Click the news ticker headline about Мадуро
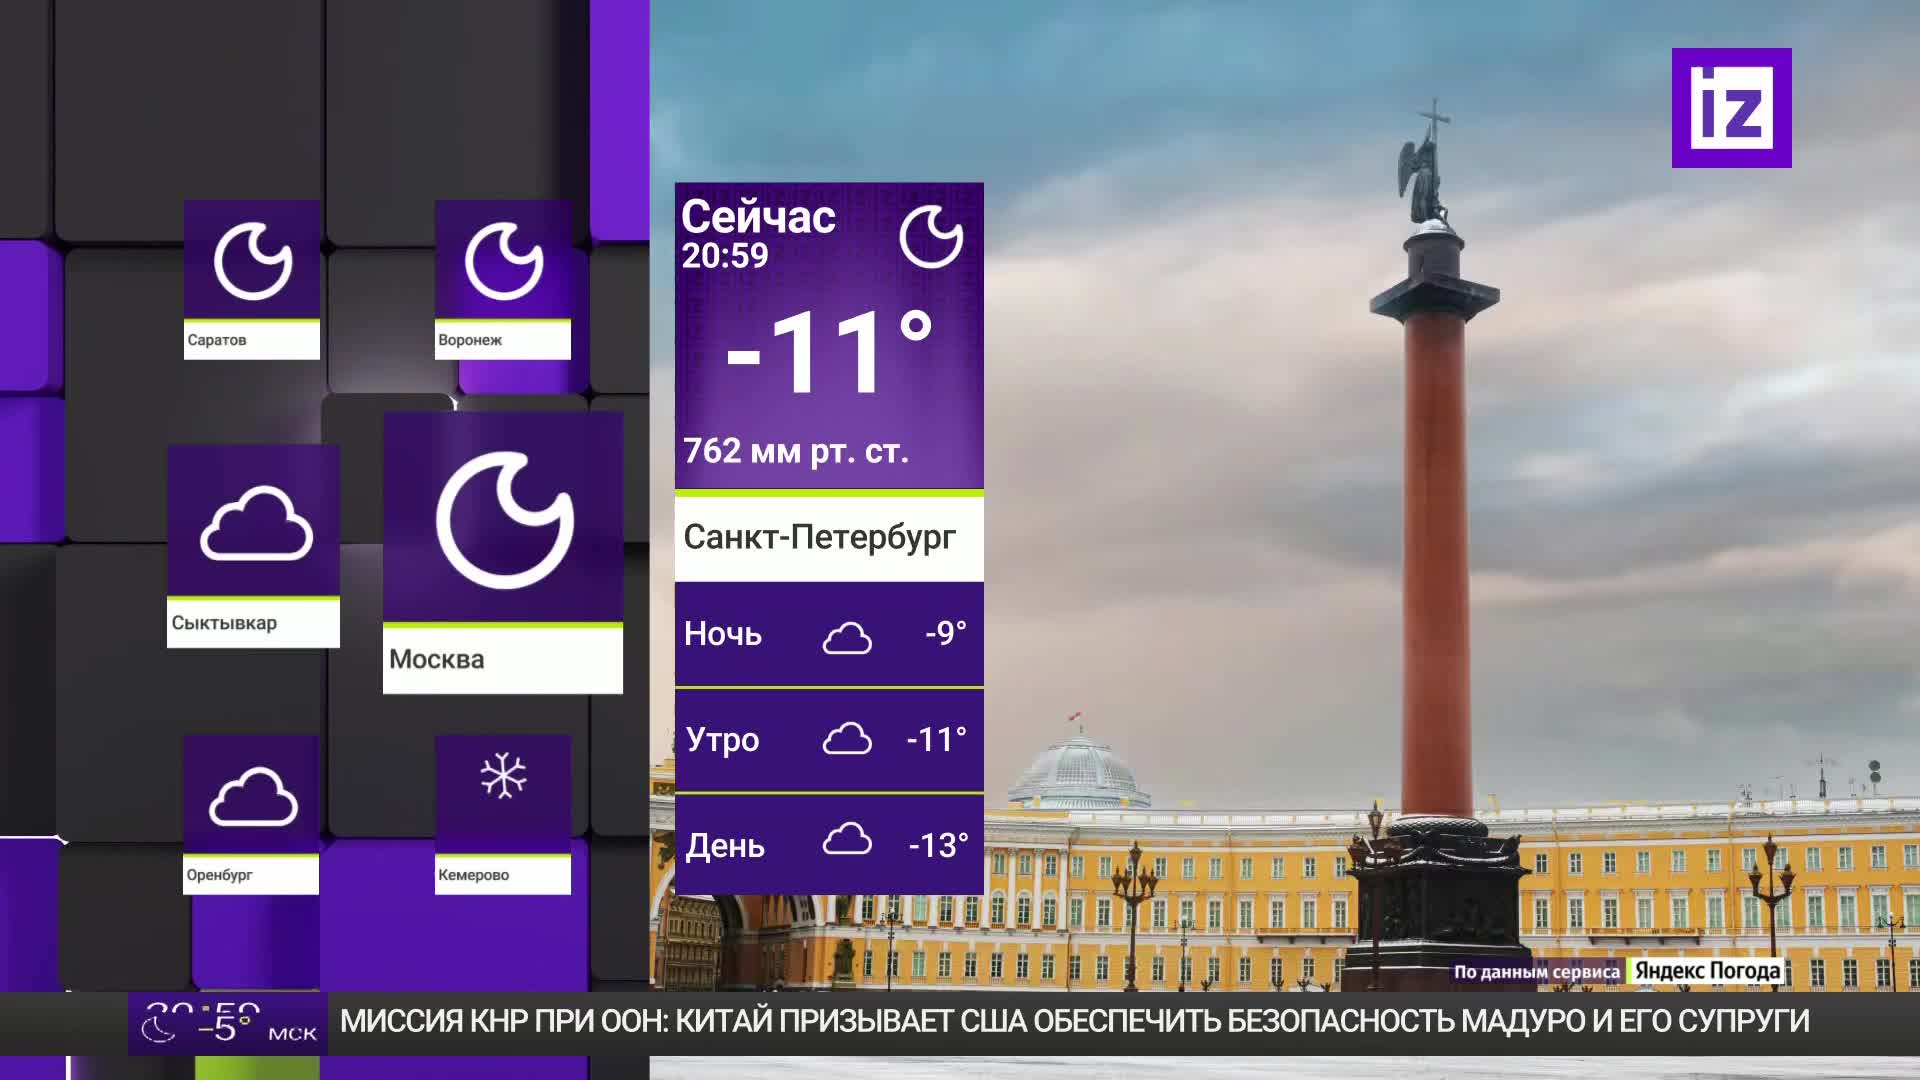Viewport: 1920px width, 1080px height. tap(1074, 1022)
